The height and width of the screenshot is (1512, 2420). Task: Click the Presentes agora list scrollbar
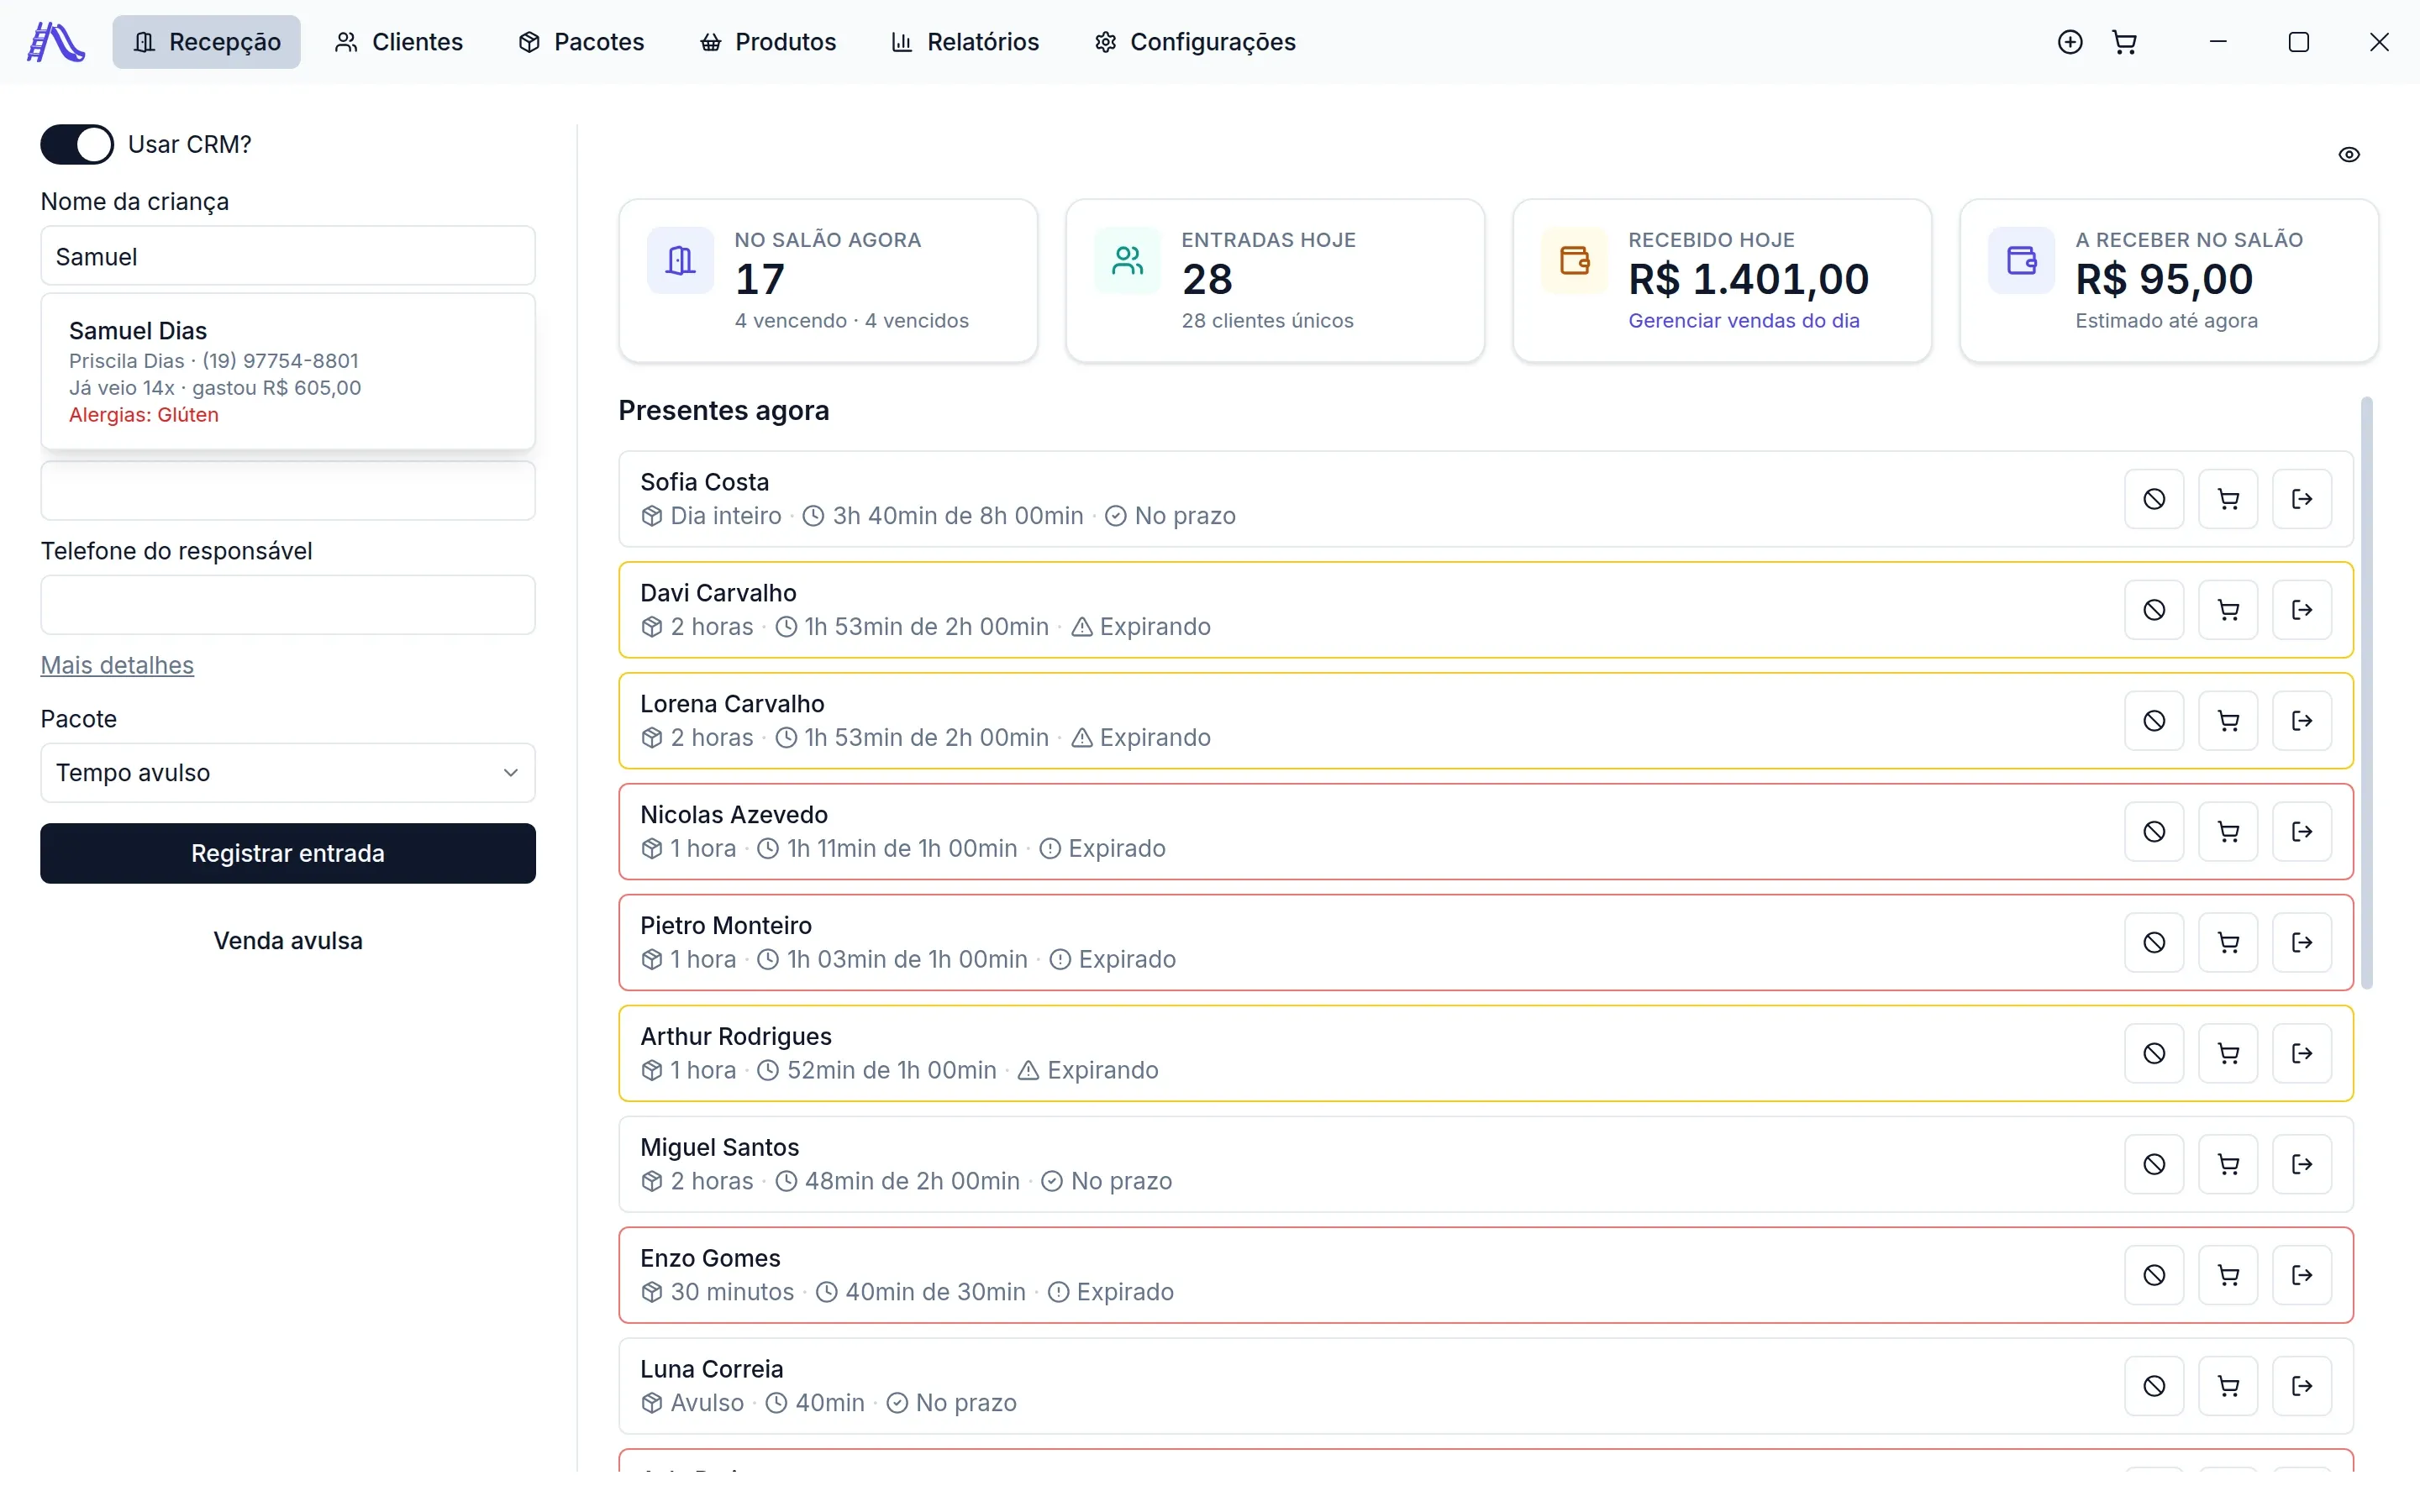2366,693
